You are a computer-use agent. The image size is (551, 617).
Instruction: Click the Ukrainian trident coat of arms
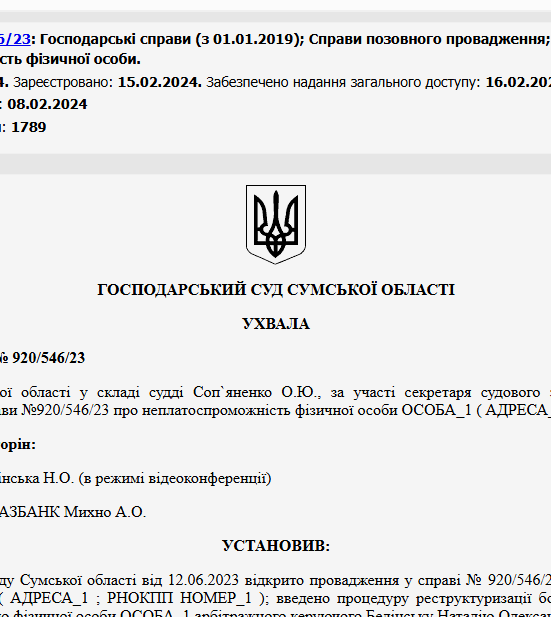[x=276, y=224]
